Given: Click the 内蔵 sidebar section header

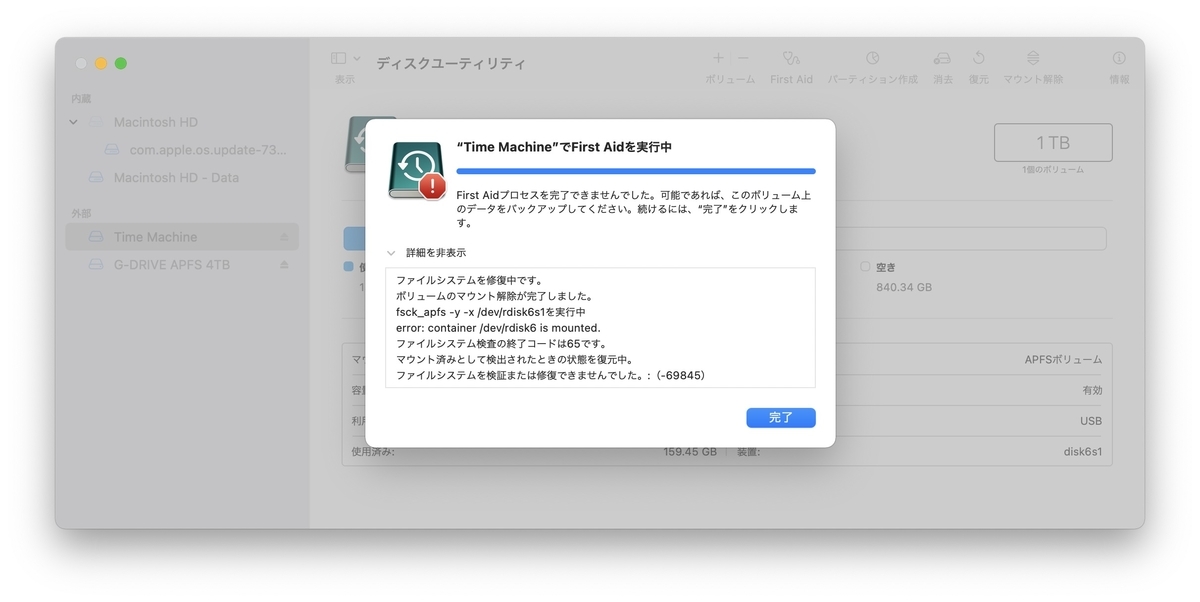Looking at the screenshot, I should click(x=81, y=99).
